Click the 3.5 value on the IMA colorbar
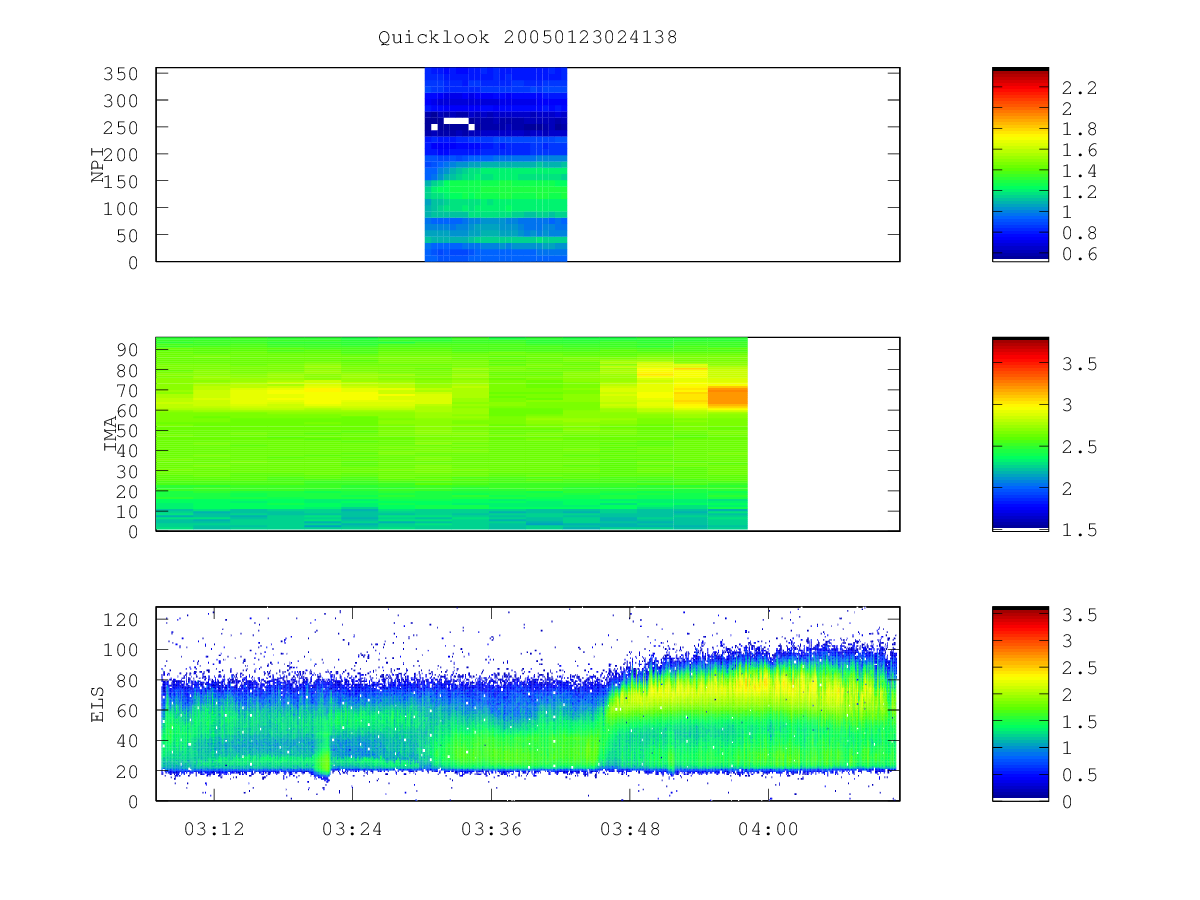Viewport: 1200px width, 900px height. click(1080, 364)
